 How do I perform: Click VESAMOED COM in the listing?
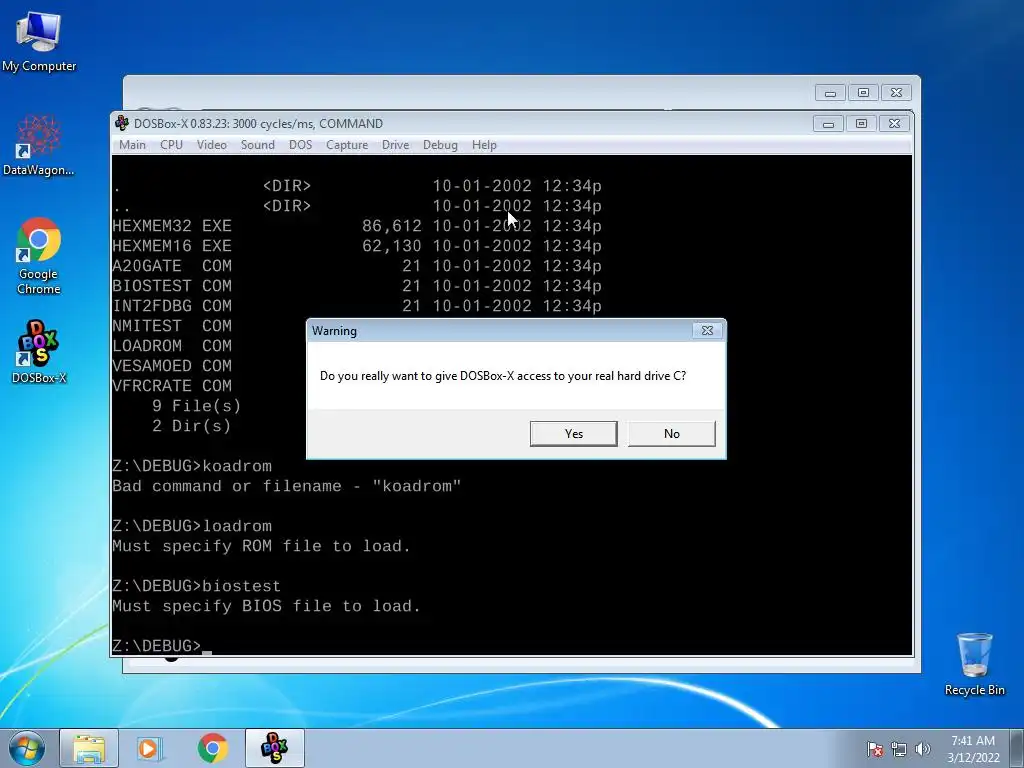pyautogui.click(x=172, y=366)
